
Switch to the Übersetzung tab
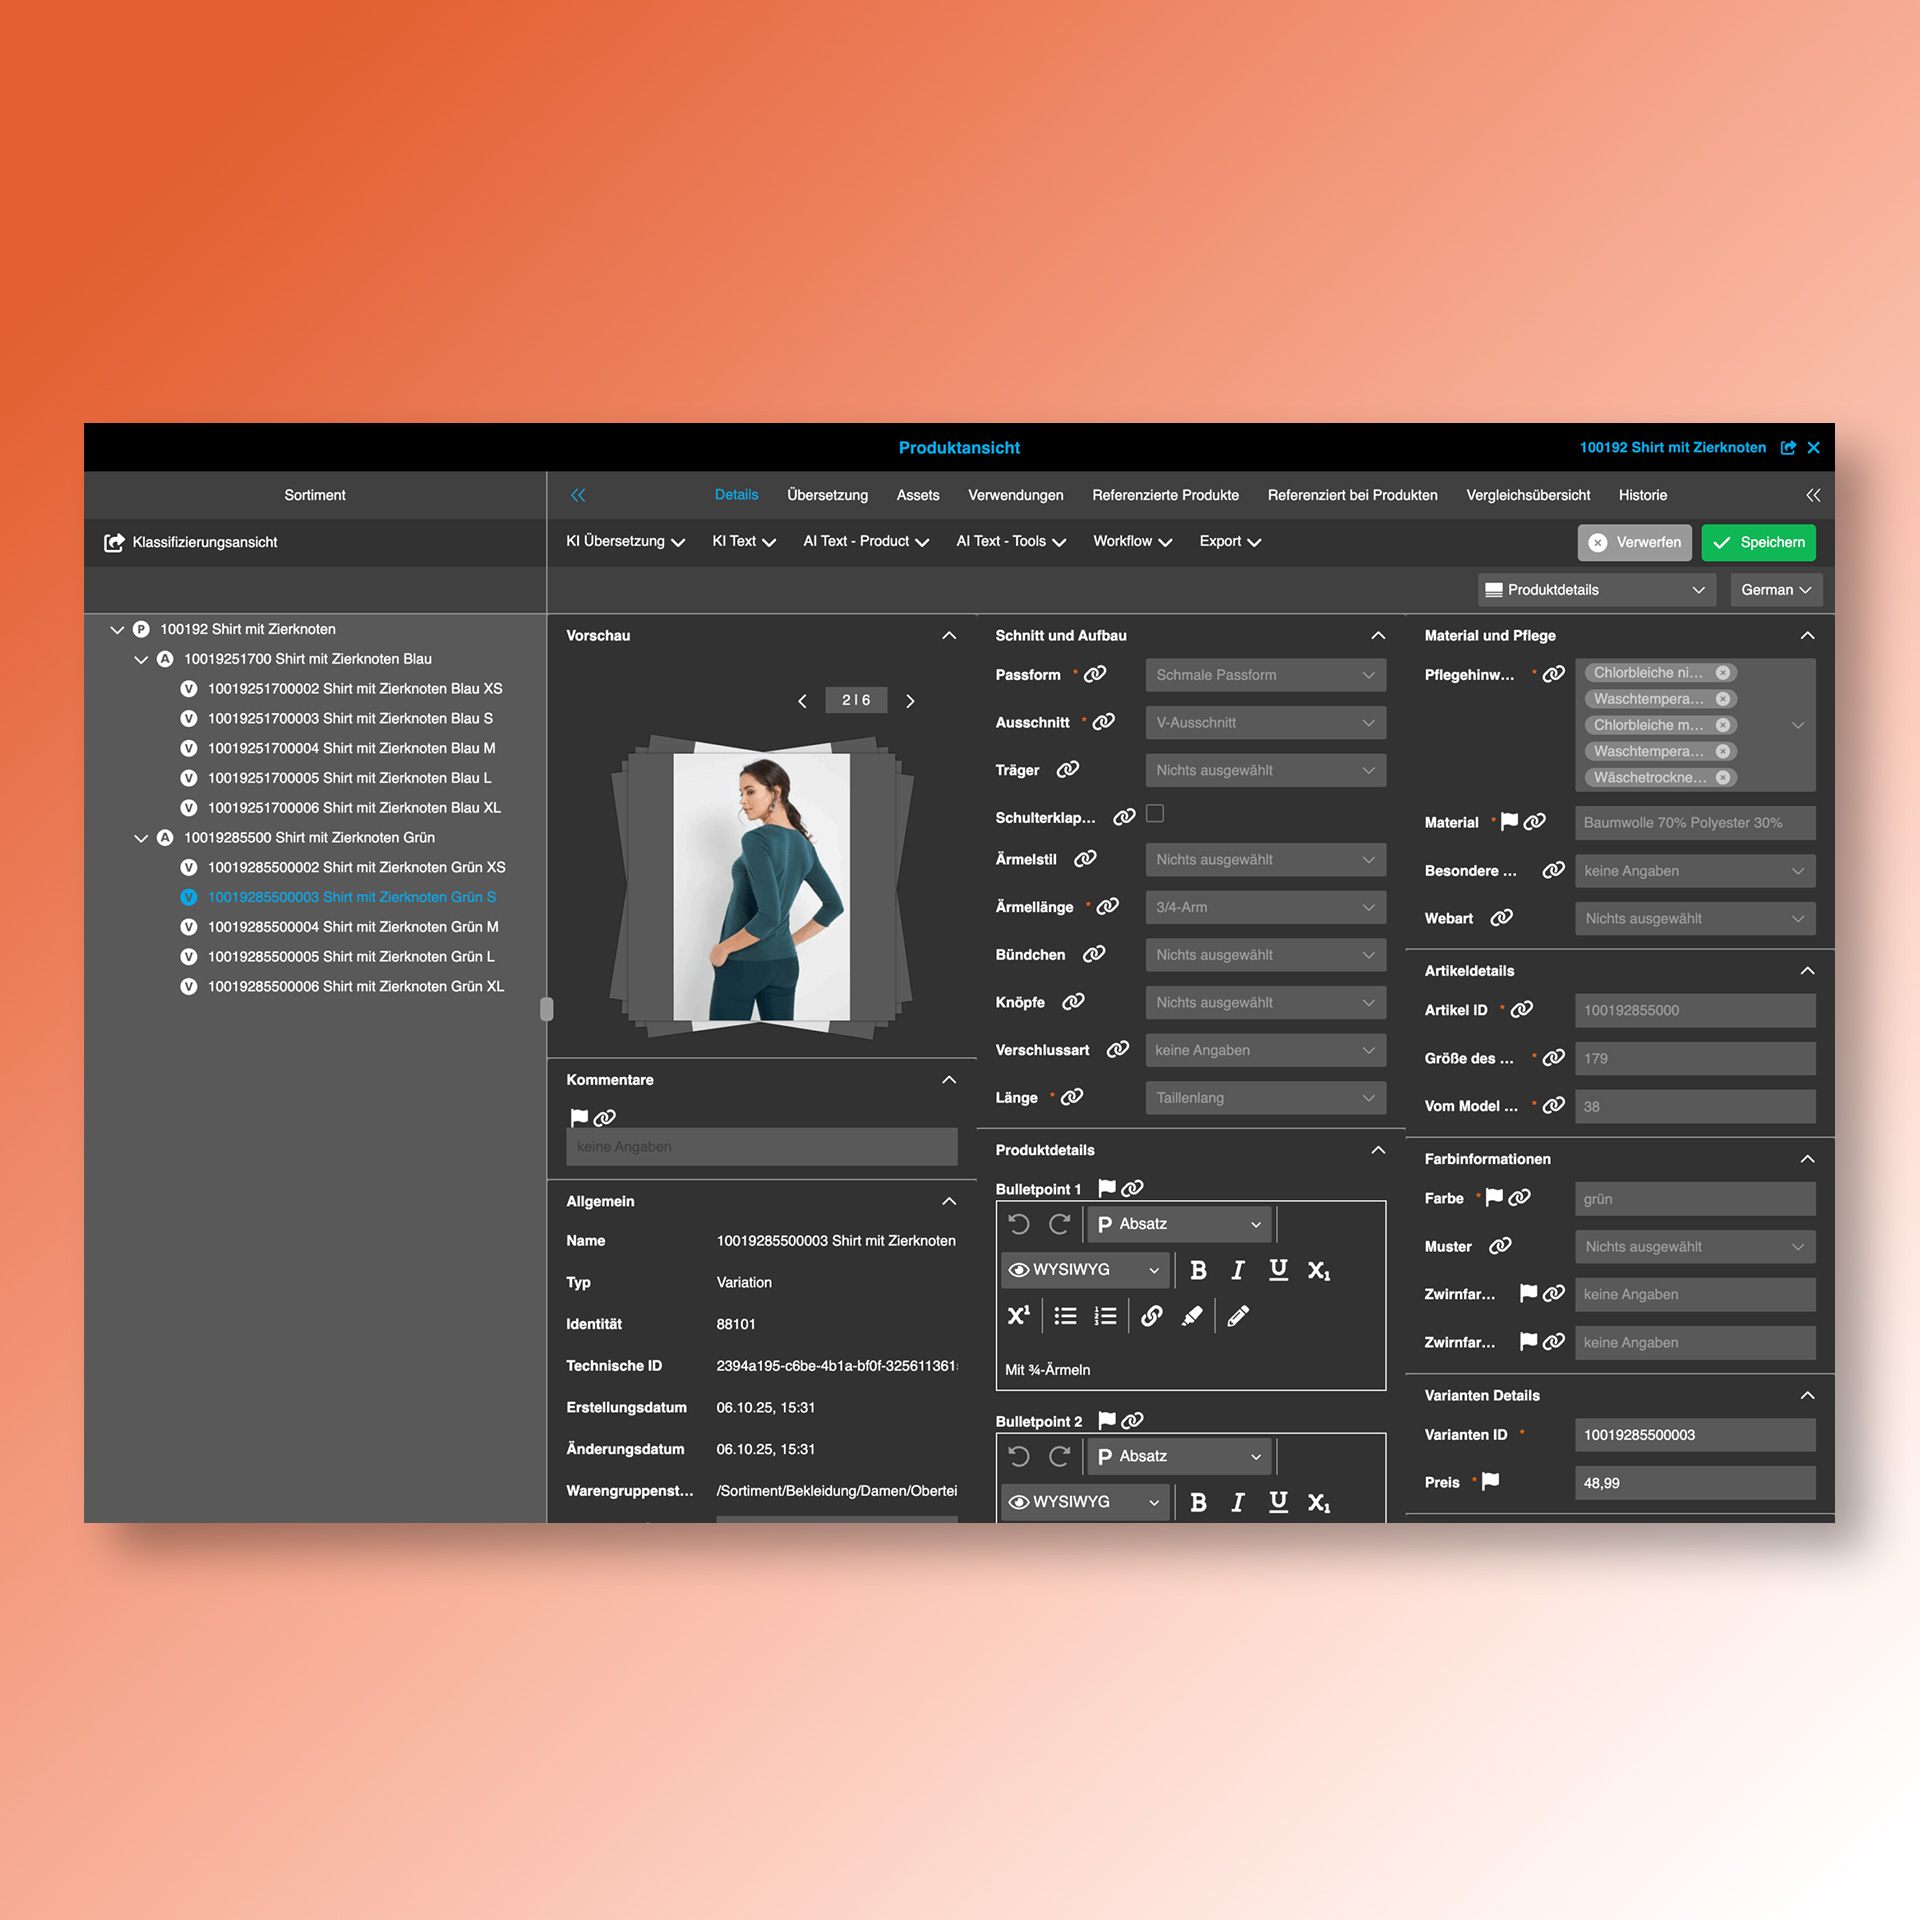827,495
